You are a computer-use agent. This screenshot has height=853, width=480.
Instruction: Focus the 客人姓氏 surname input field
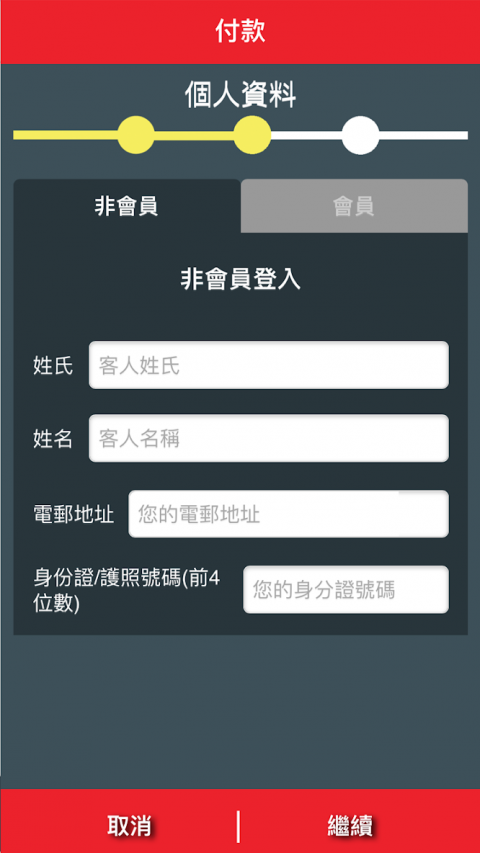click(x=269, y=365)
